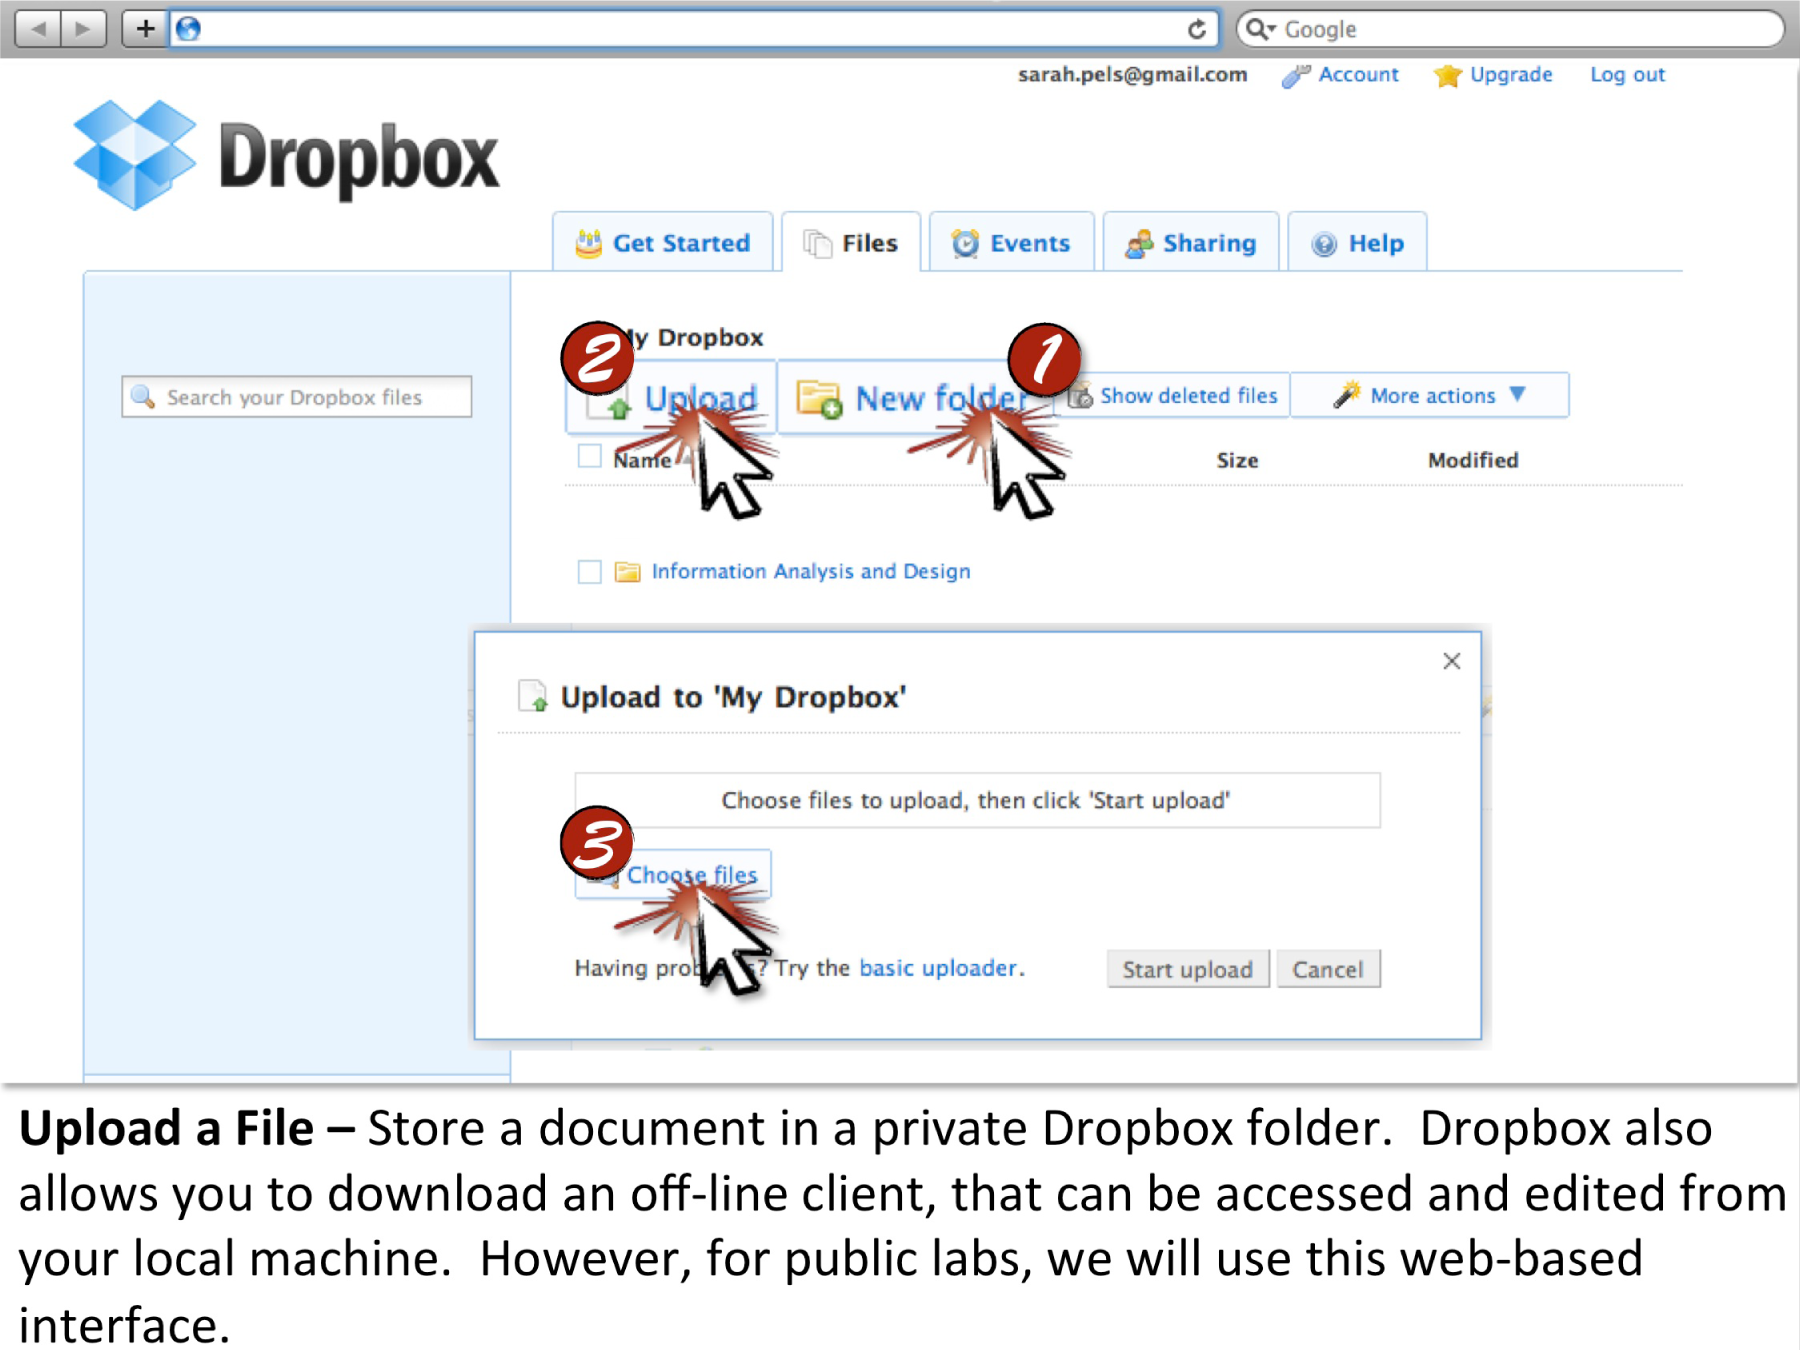Viewport: 1800px width, 1350px height.
Task: Click the Google search field
Action: 1510,29
